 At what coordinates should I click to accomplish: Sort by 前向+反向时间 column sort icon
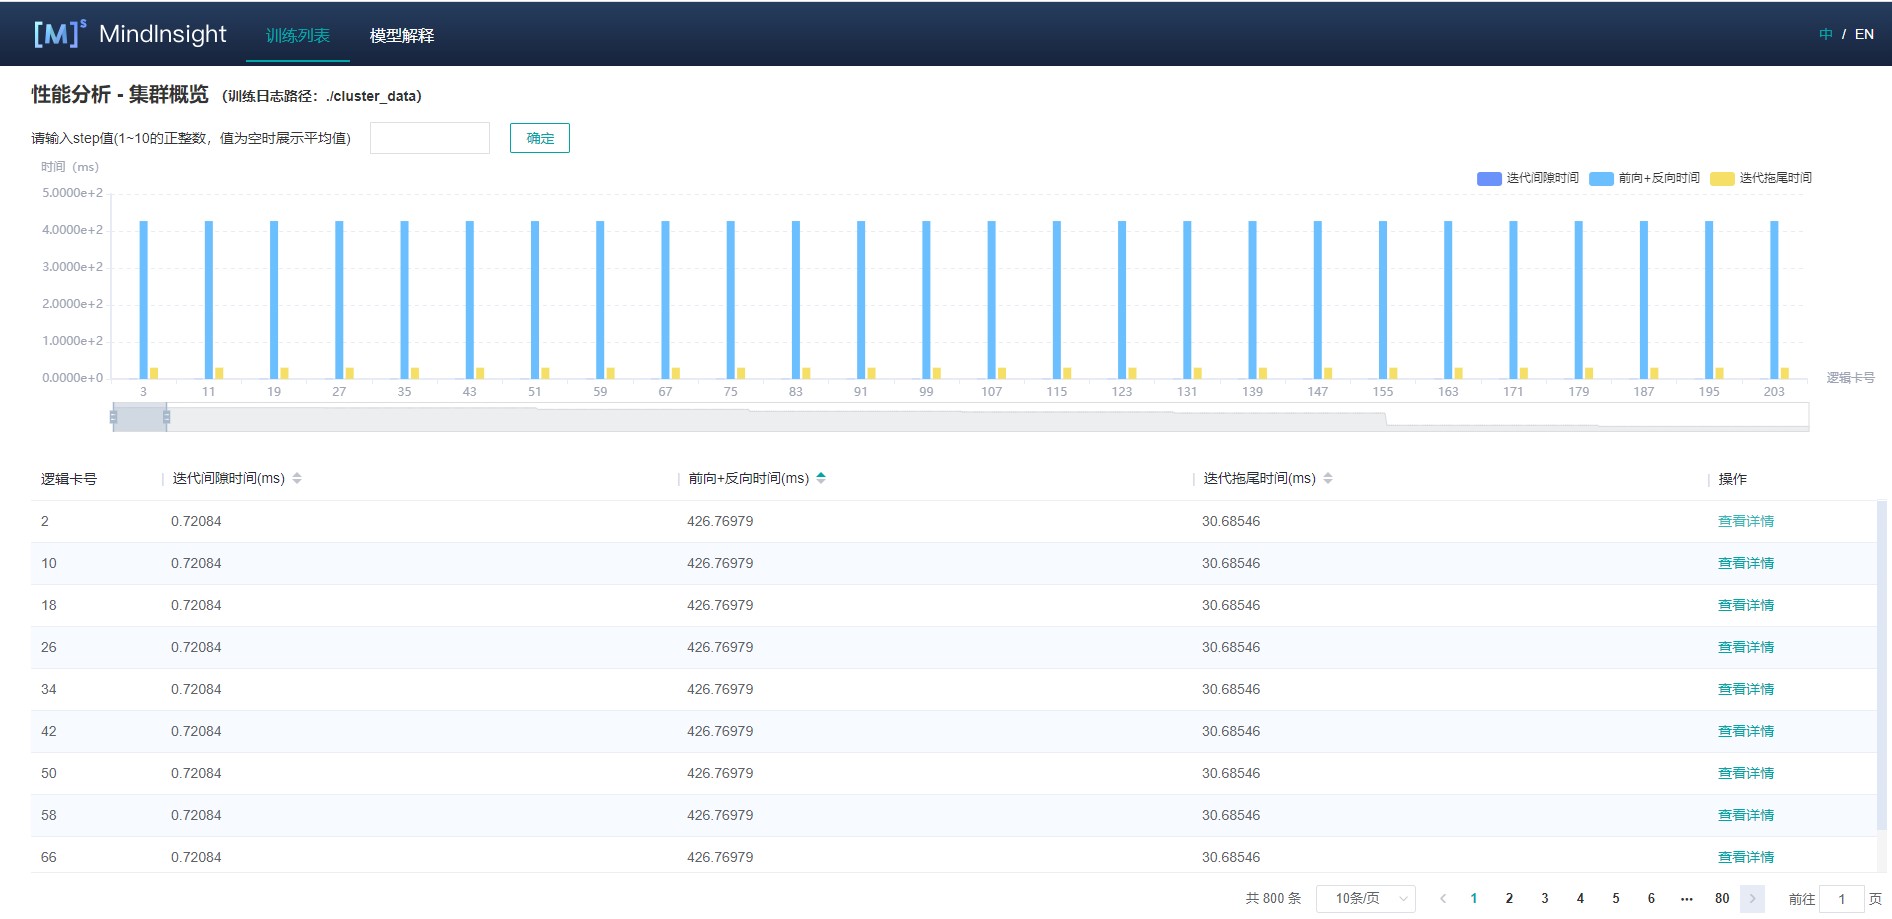(821, 478)
